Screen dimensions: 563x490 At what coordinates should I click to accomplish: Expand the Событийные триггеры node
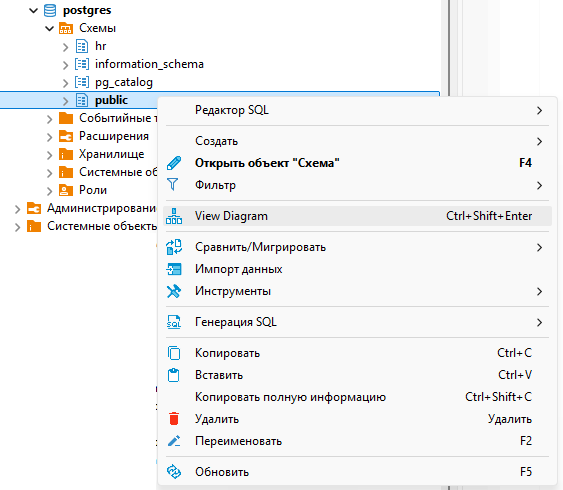coord(50,119)
